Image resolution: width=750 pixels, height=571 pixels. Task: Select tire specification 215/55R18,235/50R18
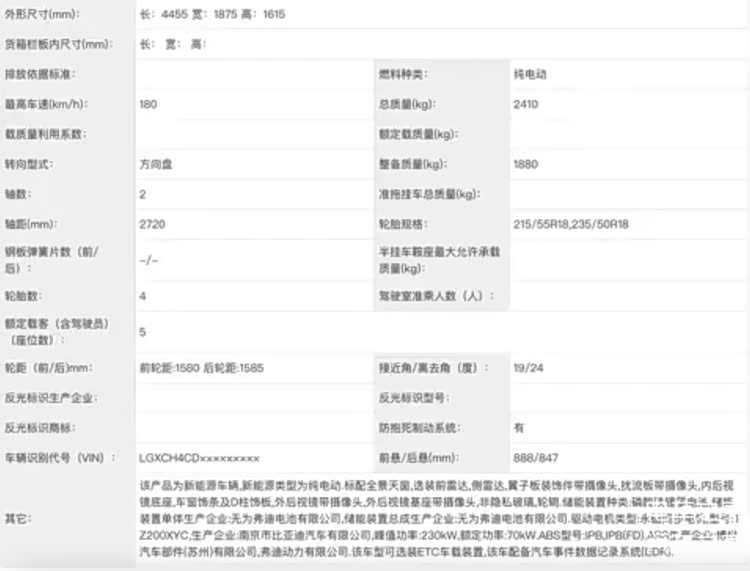tap(570, 224)
